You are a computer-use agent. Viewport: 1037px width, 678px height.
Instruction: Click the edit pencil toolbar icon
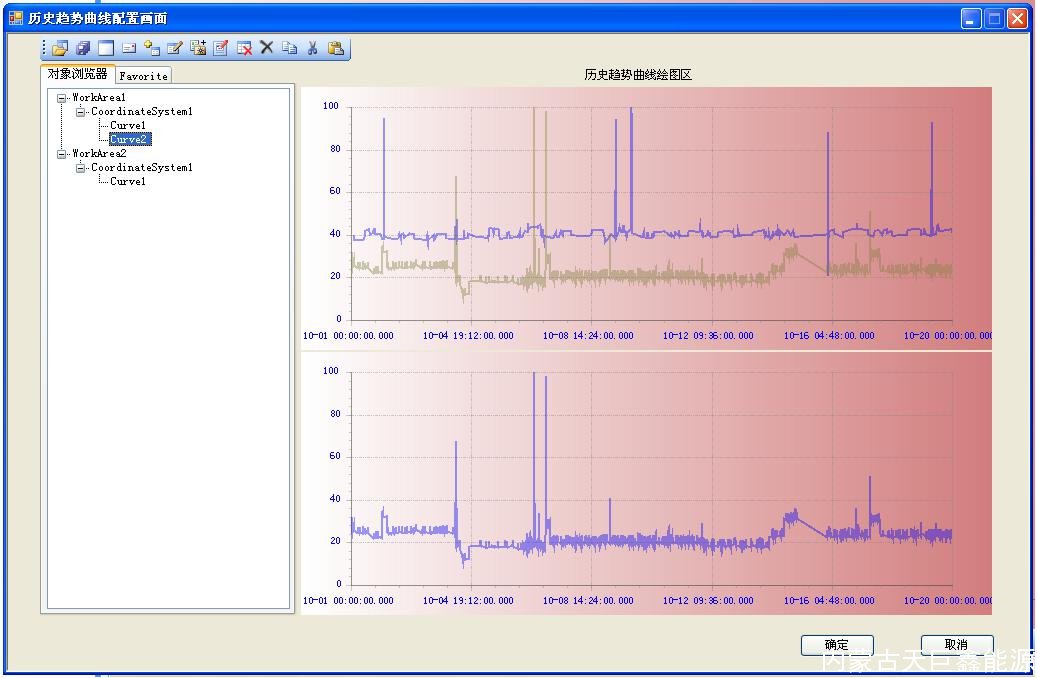click(175, 48)
